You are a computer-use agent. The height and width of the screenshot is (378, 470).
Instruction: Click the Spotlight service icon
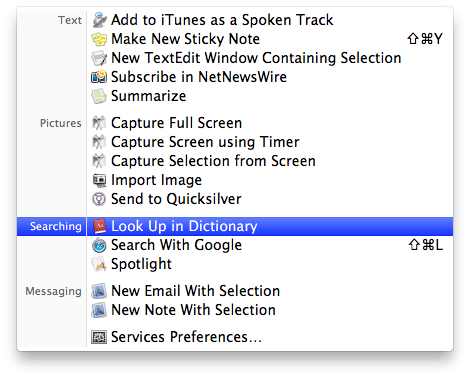click(99, 264)
